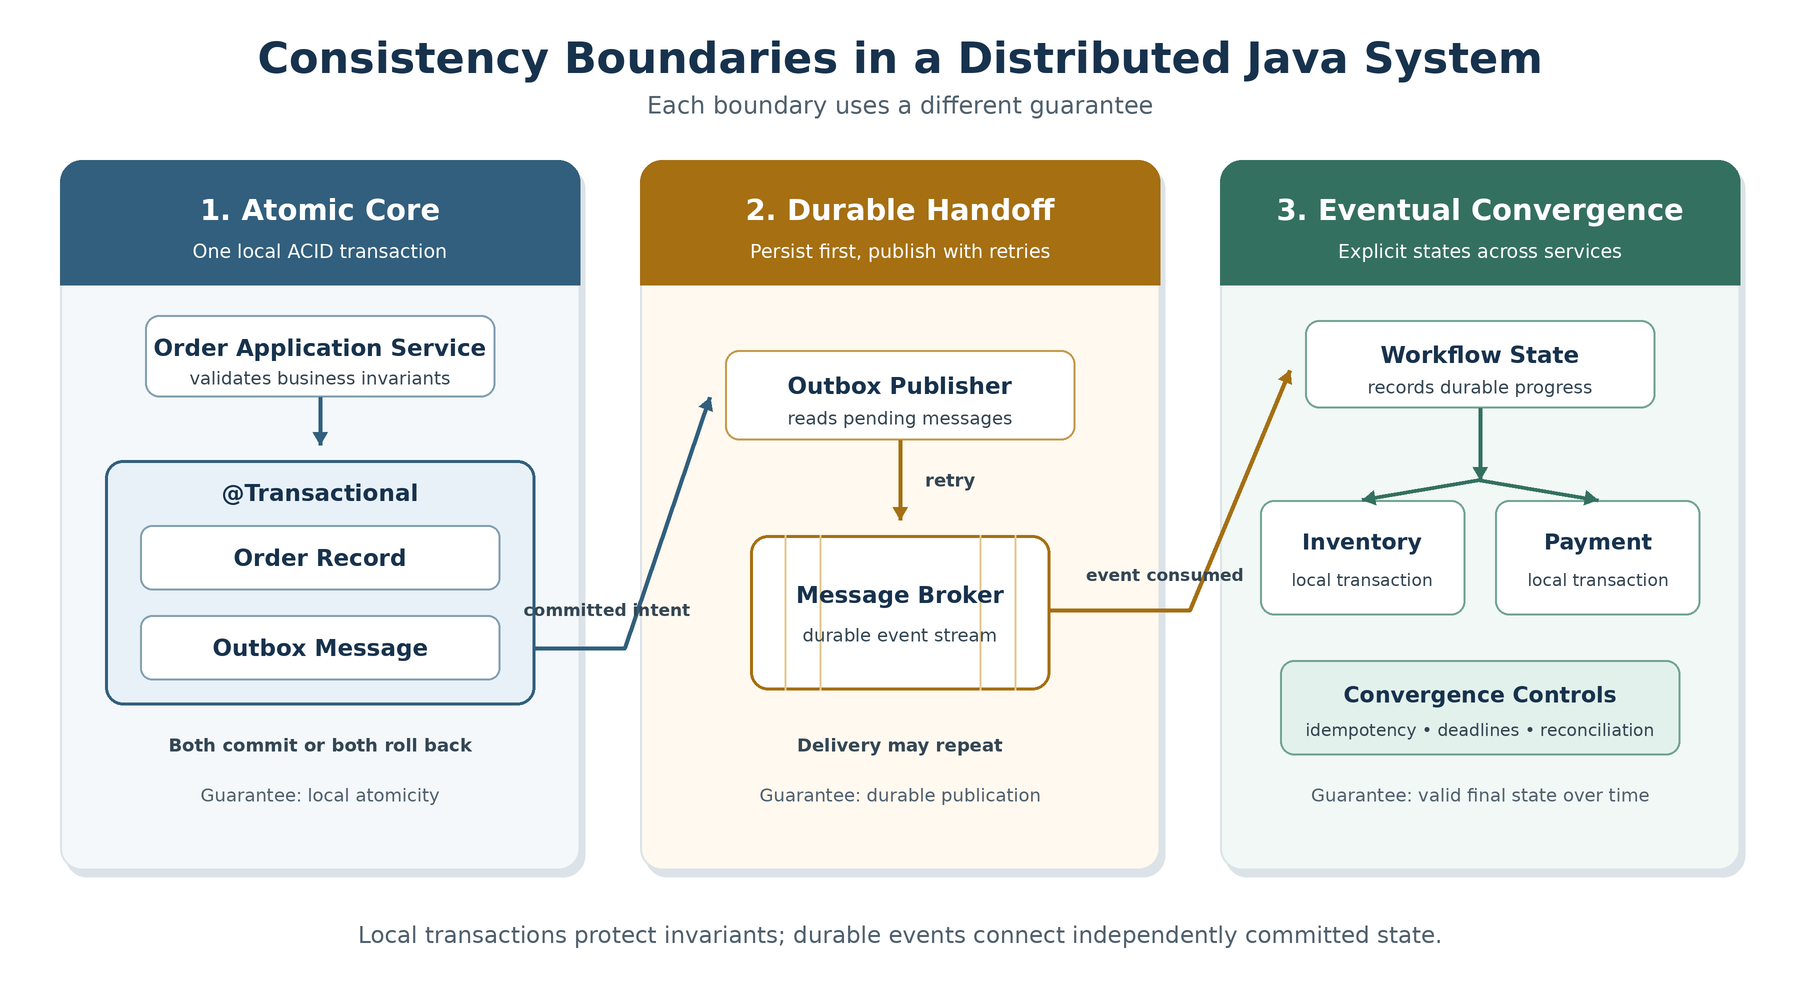Screen dimensions: 1800x1000
Task: Click 'Delivery may repeat' text
Action: [900, 745]
